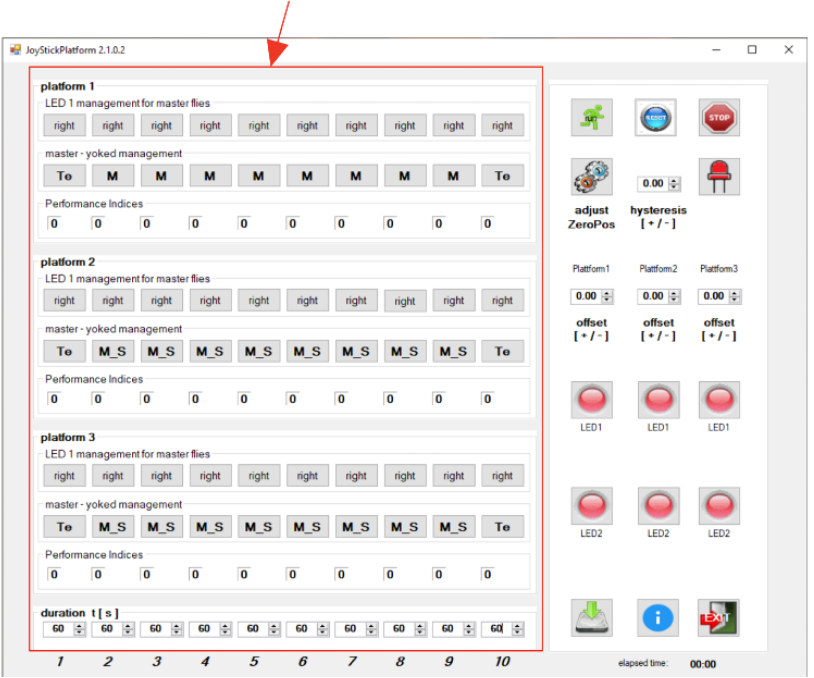
Task: Click platform 3 'right' LED button in period 3
Action: pyautogui.click(x=161, y=476)
